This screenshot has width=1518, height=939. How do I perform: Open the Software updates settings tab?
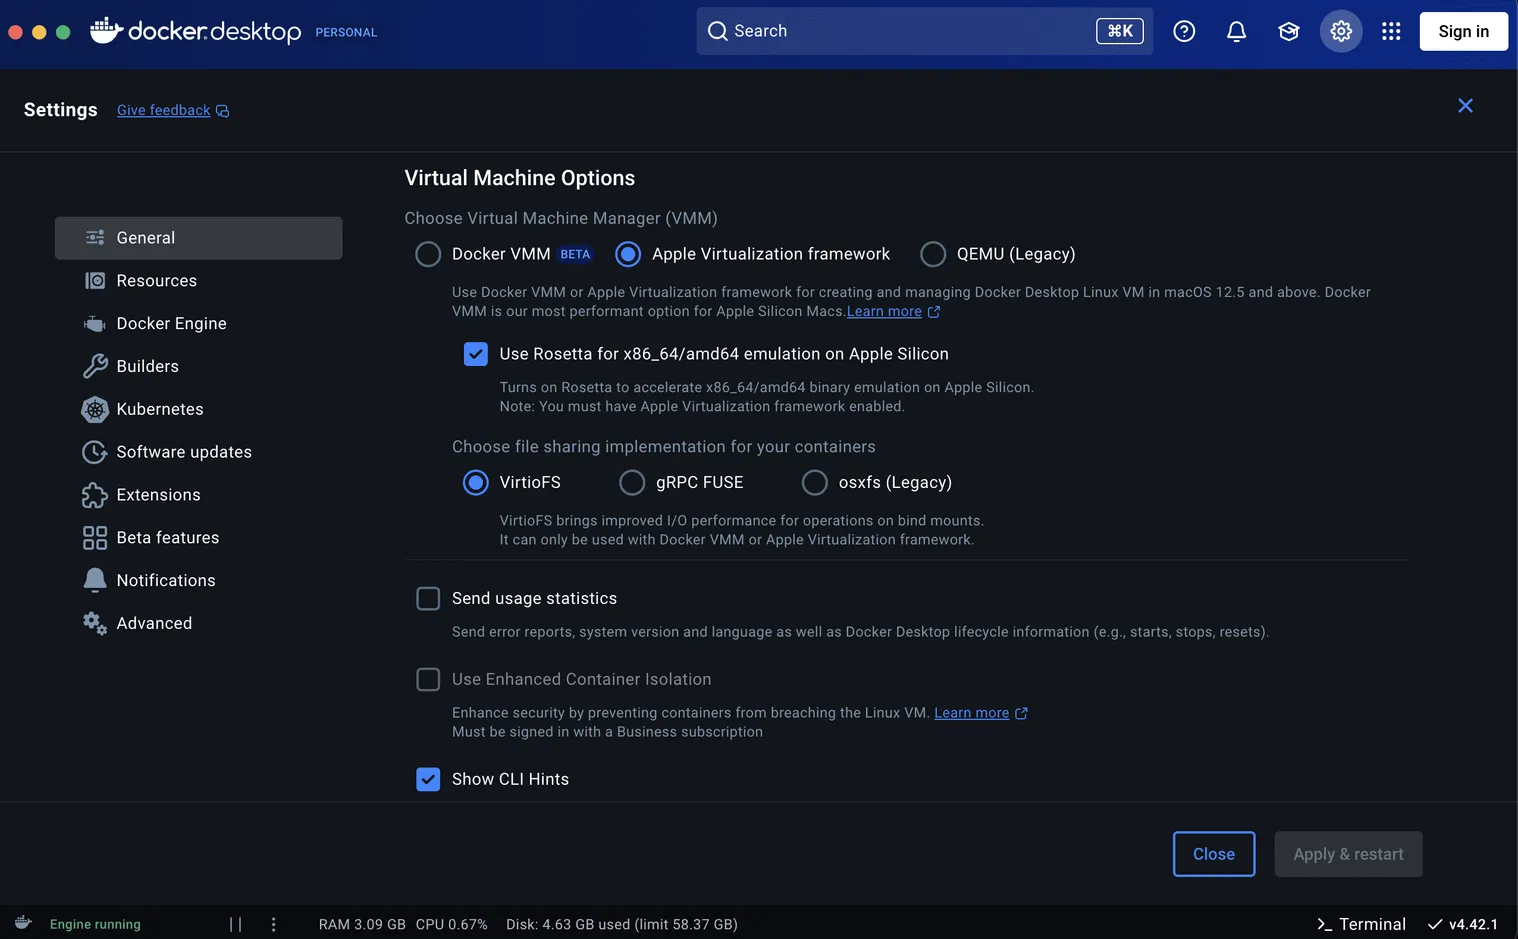[x=198, y=452]
